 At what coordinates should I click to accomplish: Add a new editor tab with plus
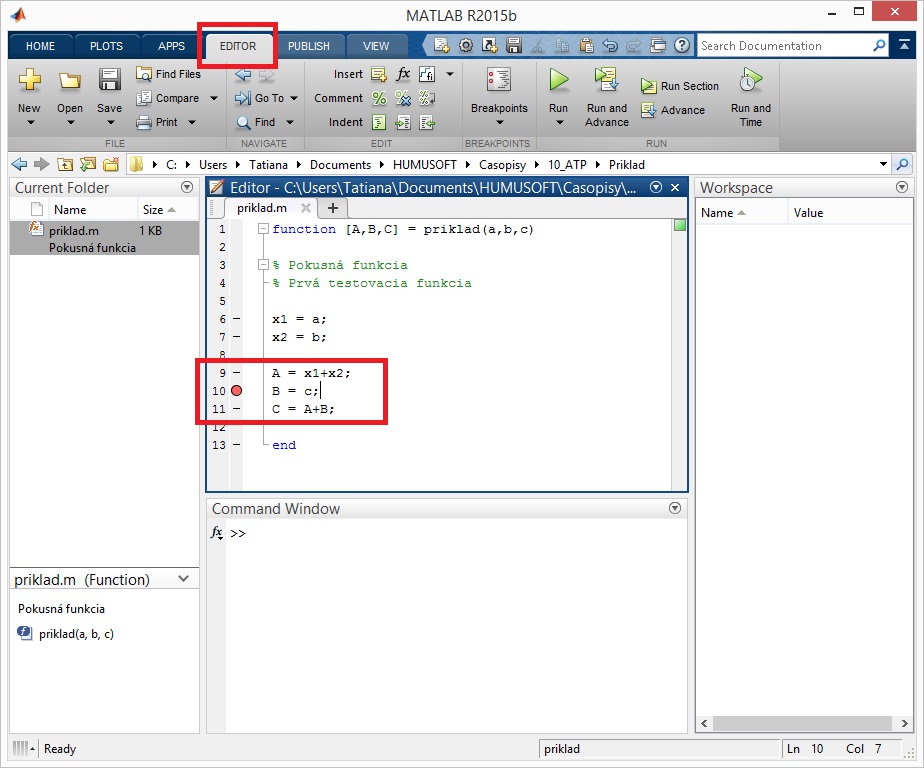point(332,208)
